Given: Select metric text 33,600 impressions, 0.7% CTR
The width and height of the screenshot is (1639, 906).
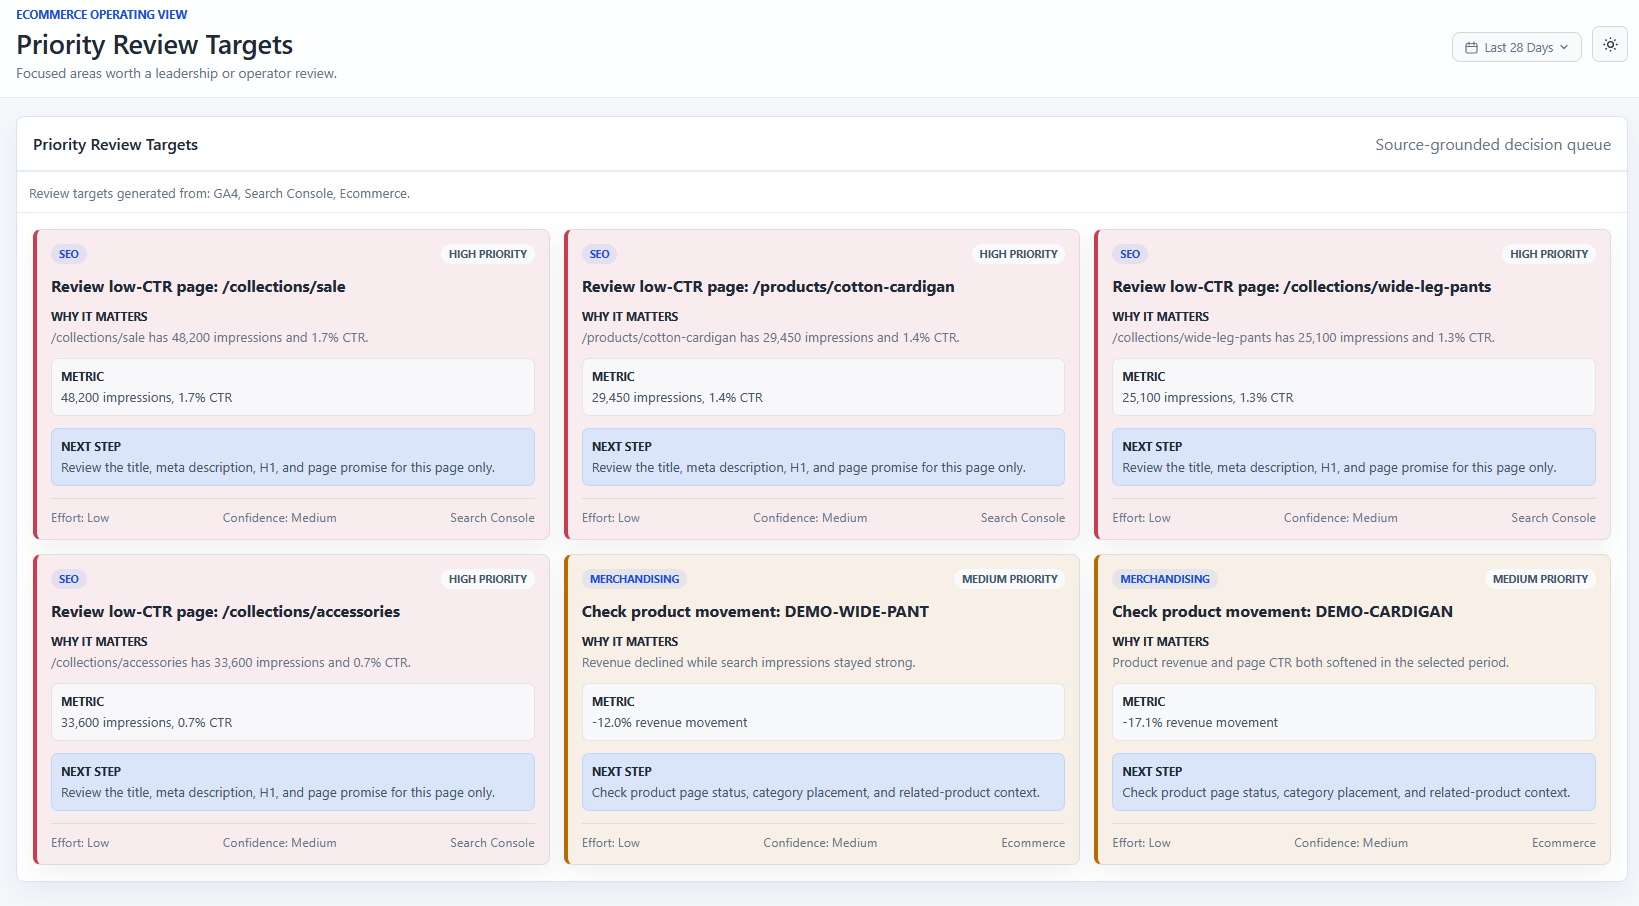Looking at the screenshot, I should [x=147, y=723].
